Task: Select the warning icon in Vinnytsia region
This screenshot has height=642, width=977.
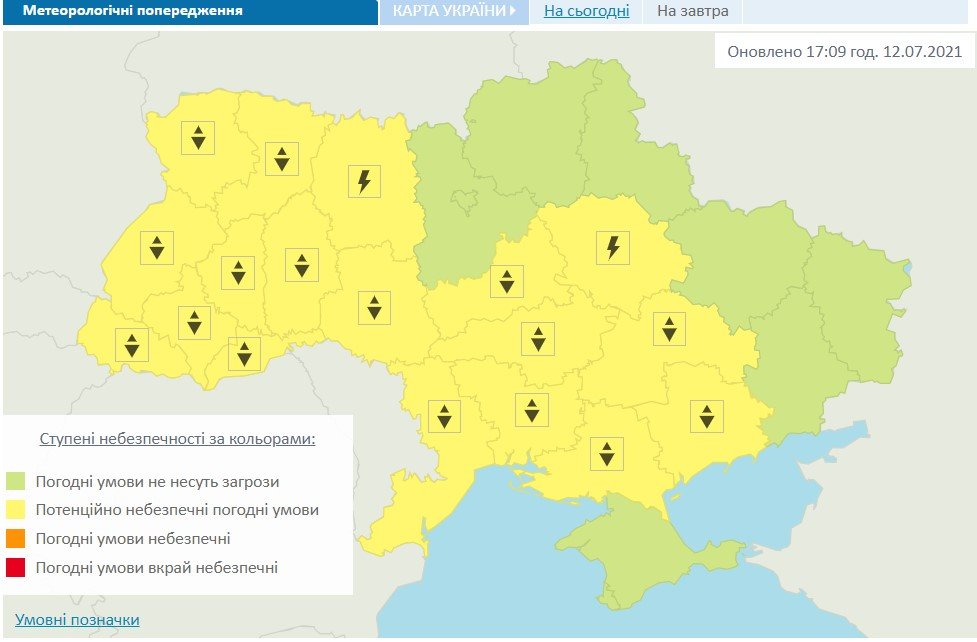Action: click(374, 307)
